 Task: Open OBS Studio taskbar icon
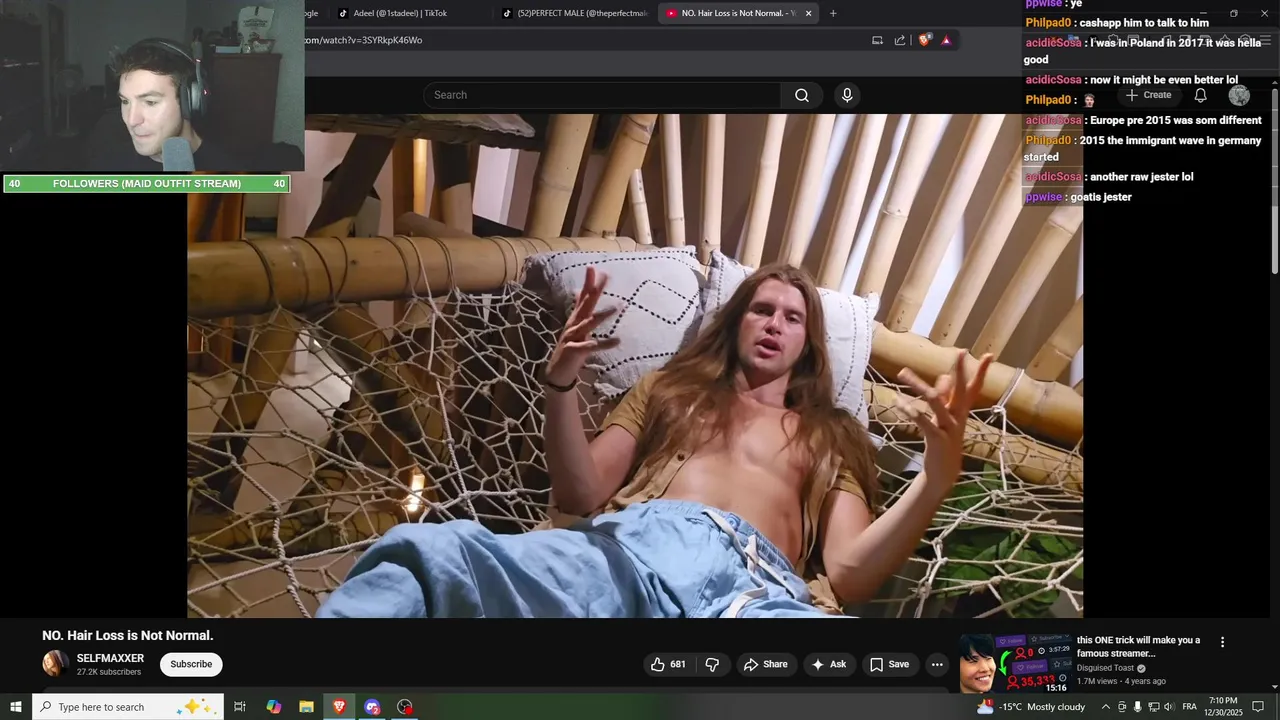(405, 707)
